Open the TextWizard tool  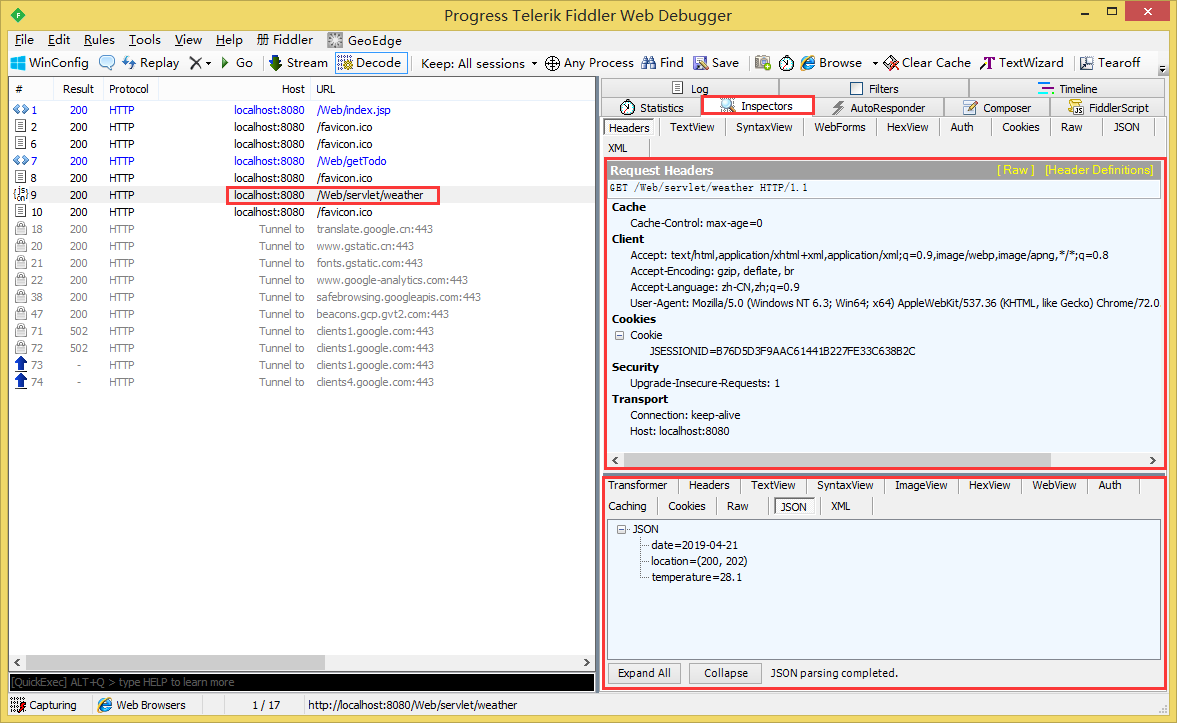(1022, 63)
